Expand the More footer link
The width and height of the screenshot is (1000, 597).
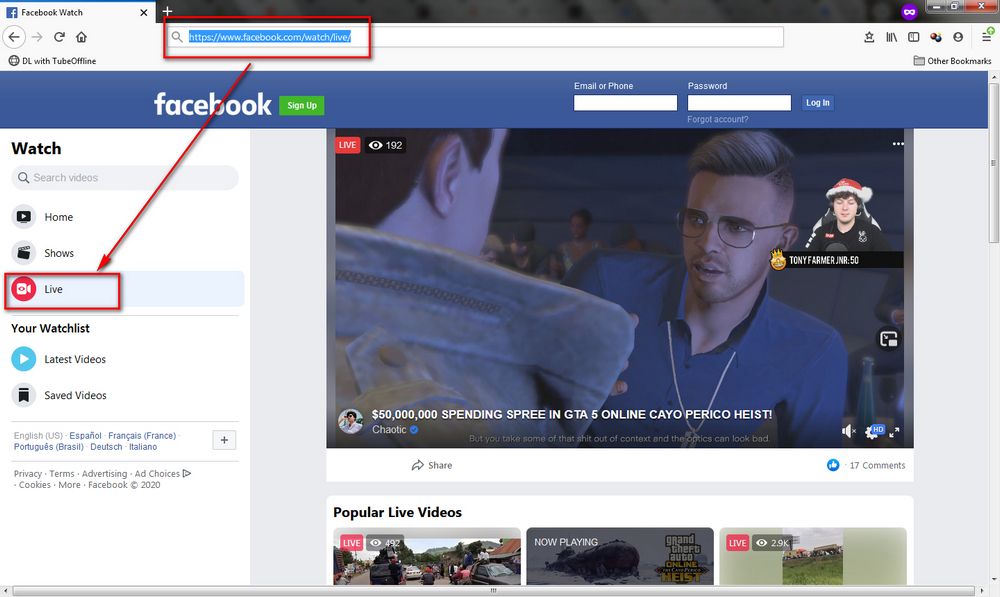[x=70, y=485]
